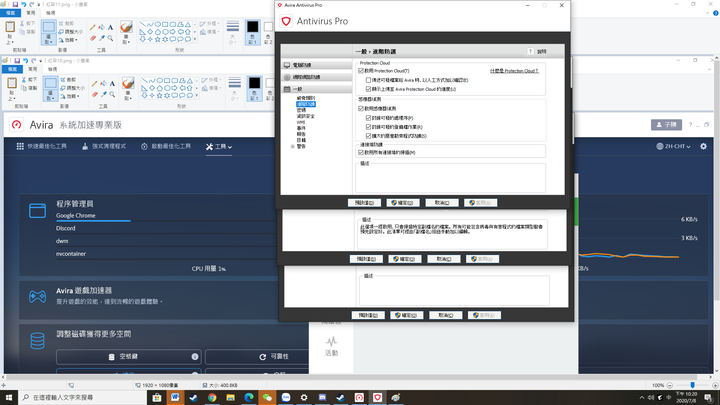
Task: Click 調整大小 resize in 紅傘11.png Paint ribbon
Action: (71, 32)
